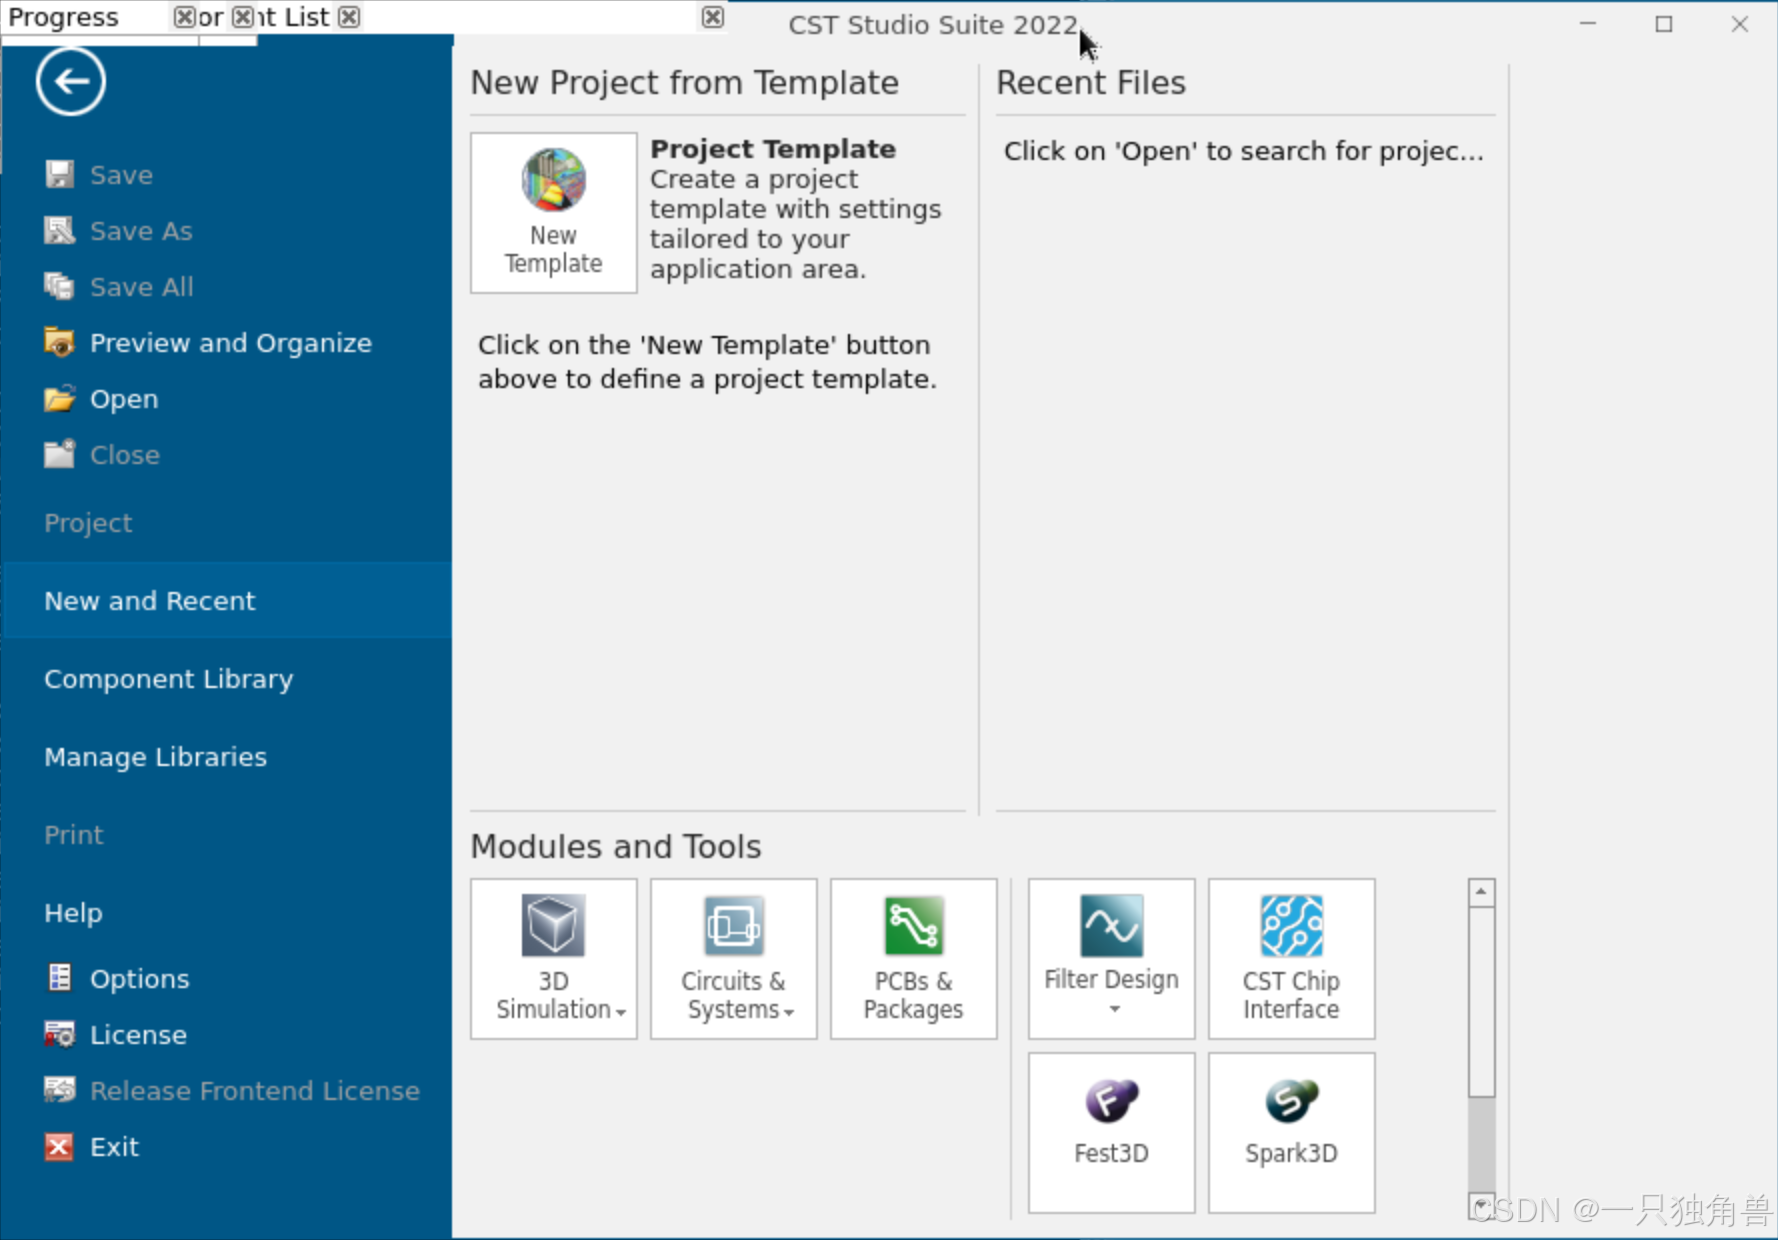Click the Close project icon
The image size is (1778, 1240).
(59, 454)
